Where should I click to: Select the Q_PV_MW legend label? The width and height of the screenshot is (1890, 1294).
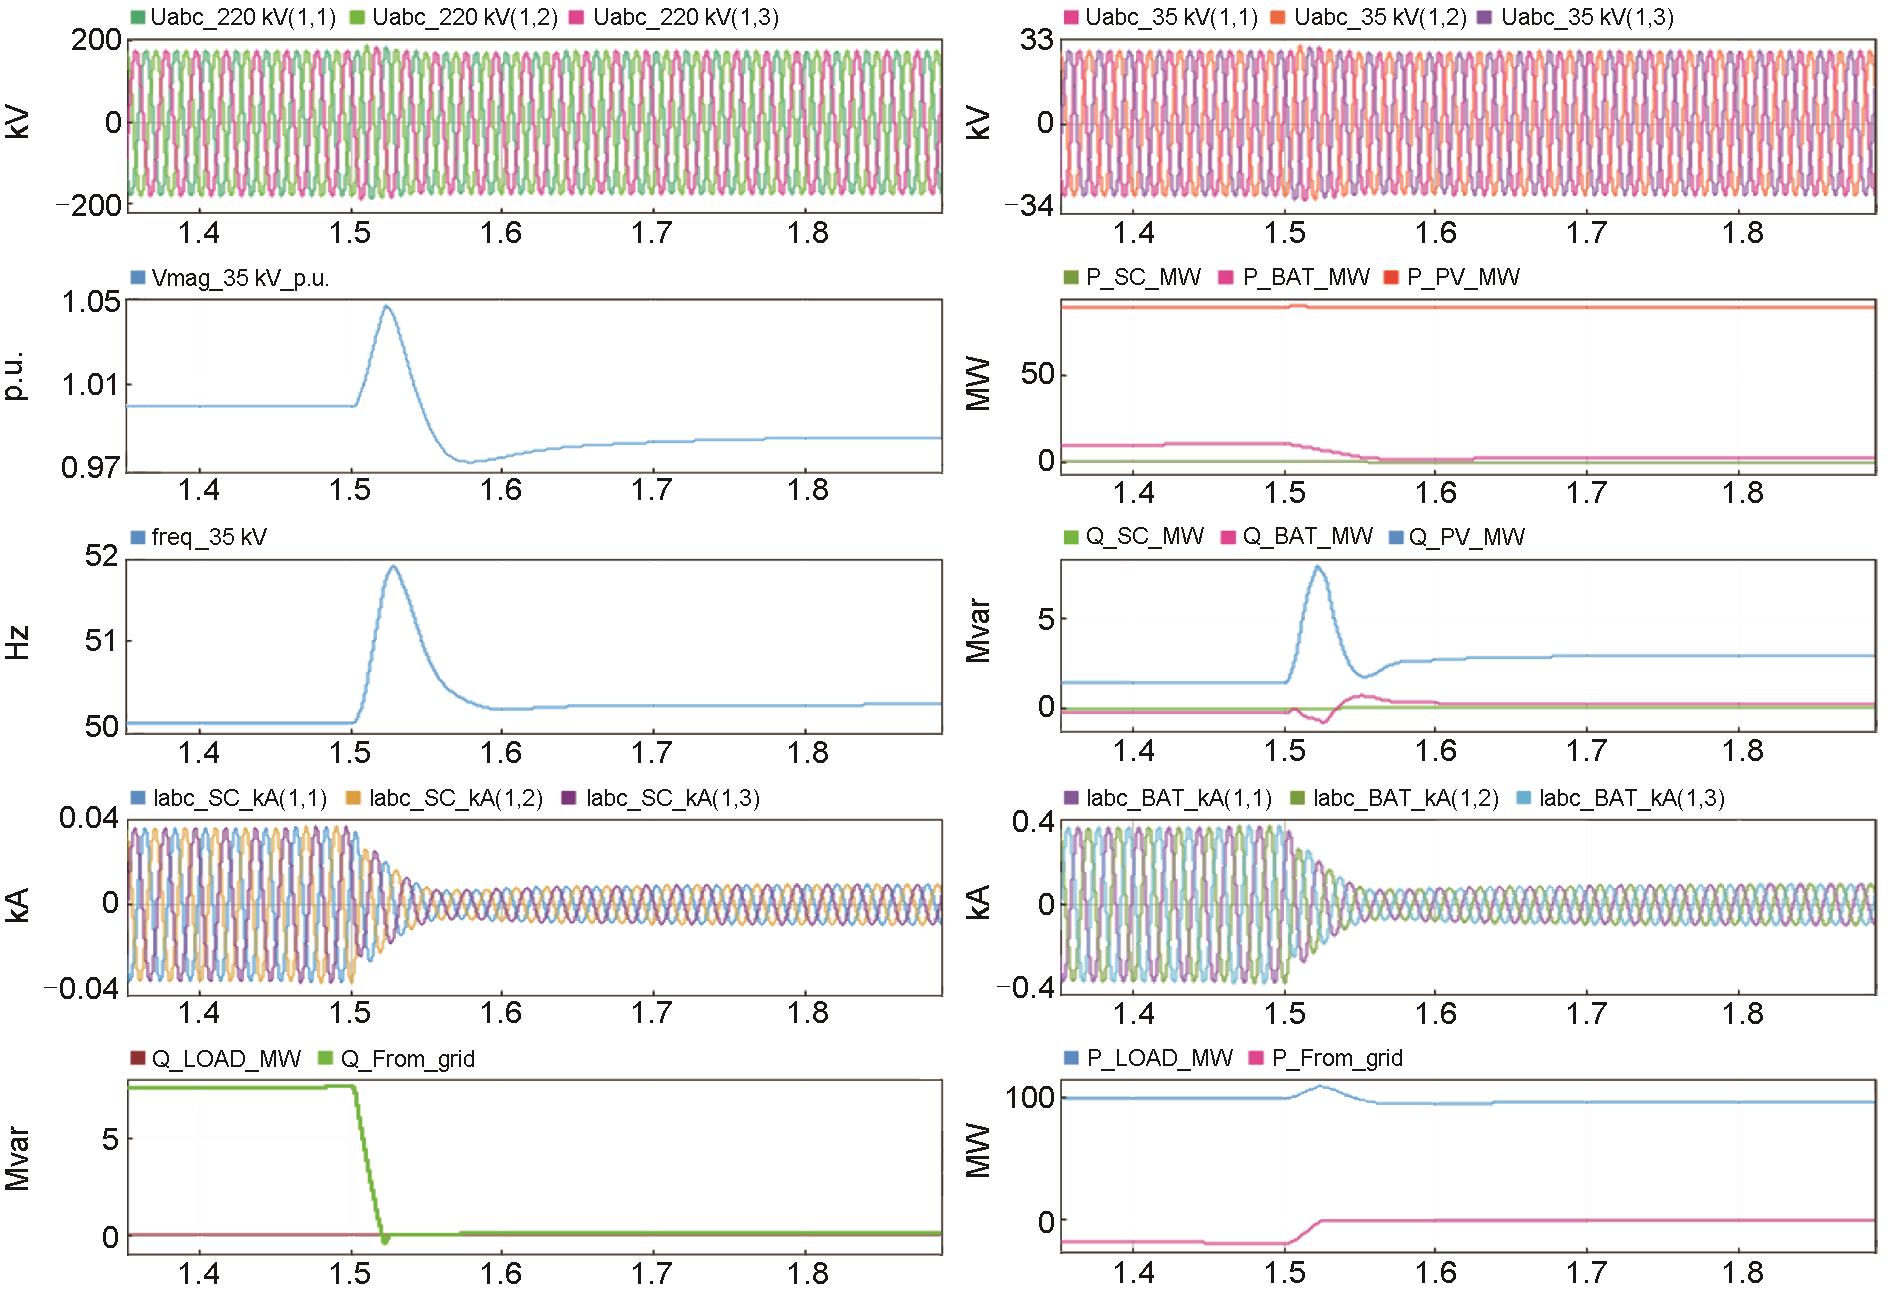pos(1466,537)
